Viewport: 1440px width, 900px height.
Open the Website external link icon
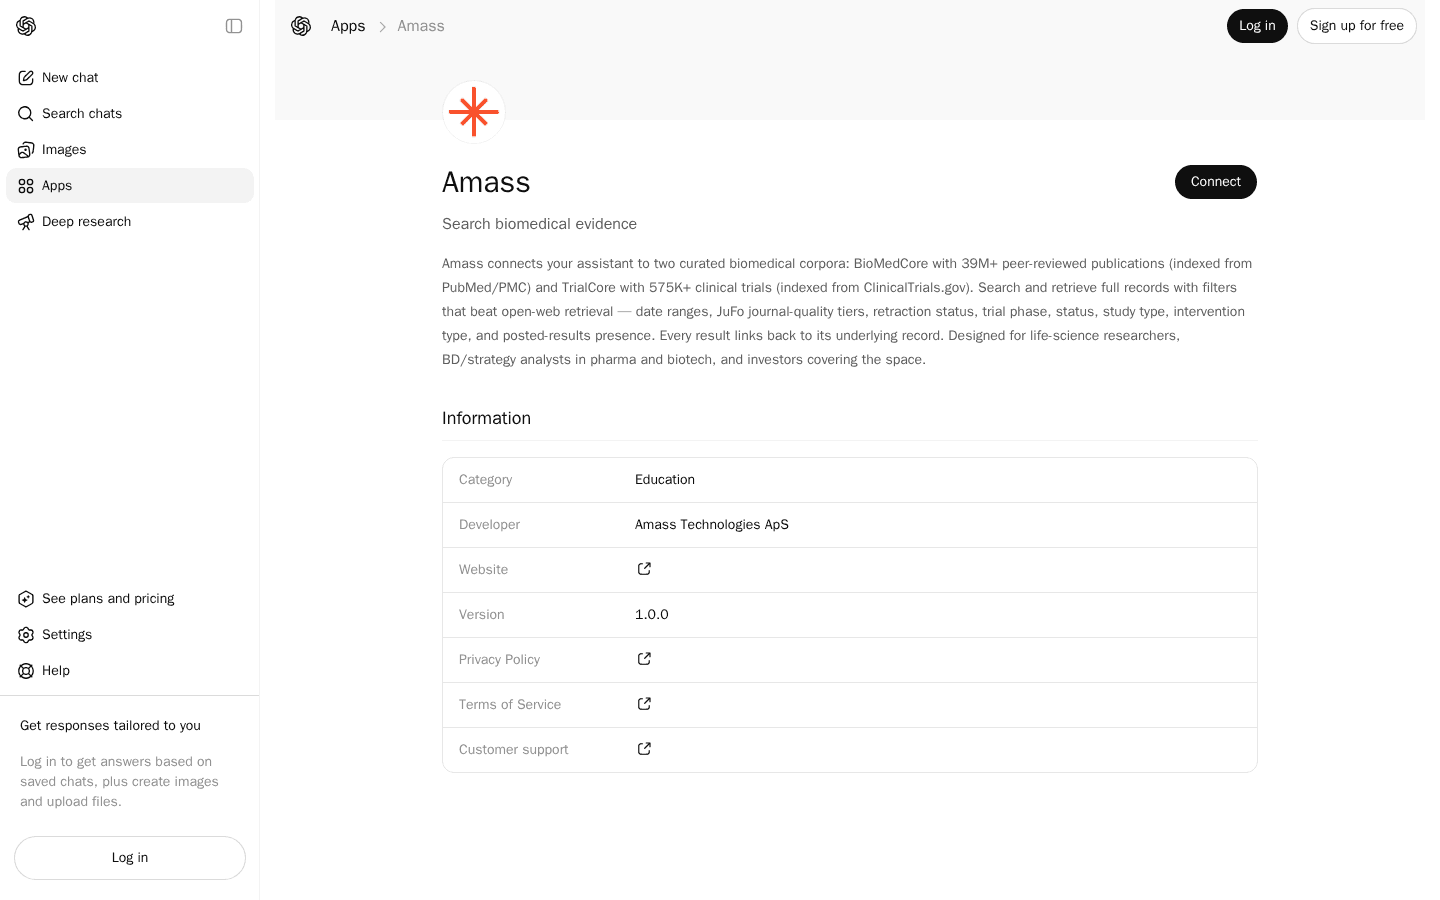pyautogui.click(x=644, y=569)
